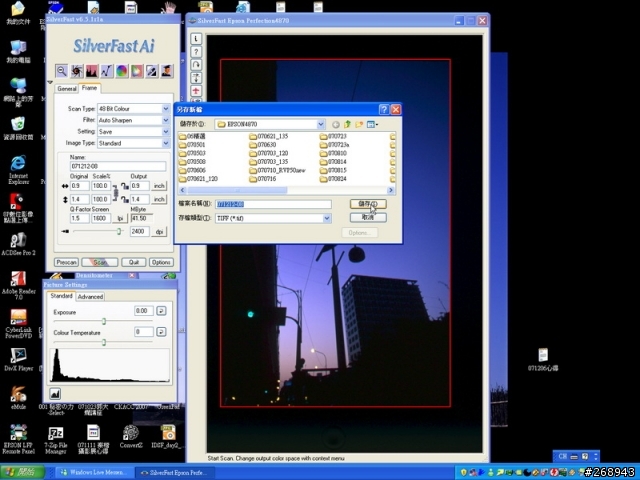Open the selective colour correction tool
Screen dimensions: 640x480
click(x=137, y=71)
